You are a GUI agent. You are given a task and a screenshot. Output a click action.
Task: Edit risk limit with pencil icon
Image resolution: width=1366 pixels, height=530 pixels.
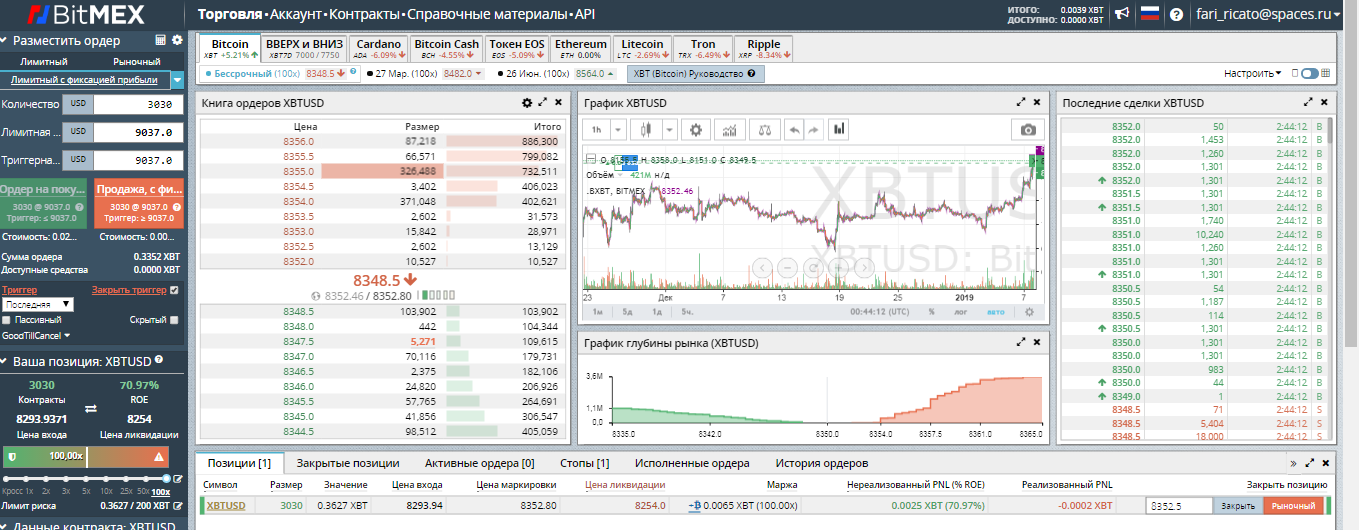coord(178,507)
